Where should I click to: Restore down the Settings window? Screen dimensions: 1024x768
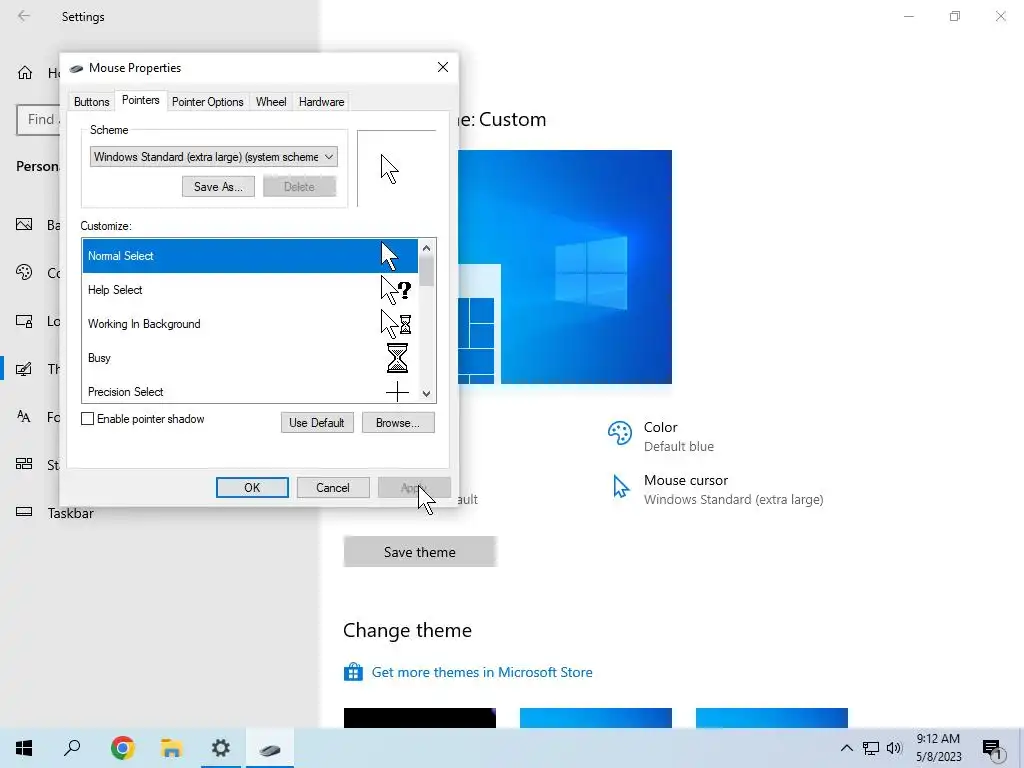pos(955,16)
